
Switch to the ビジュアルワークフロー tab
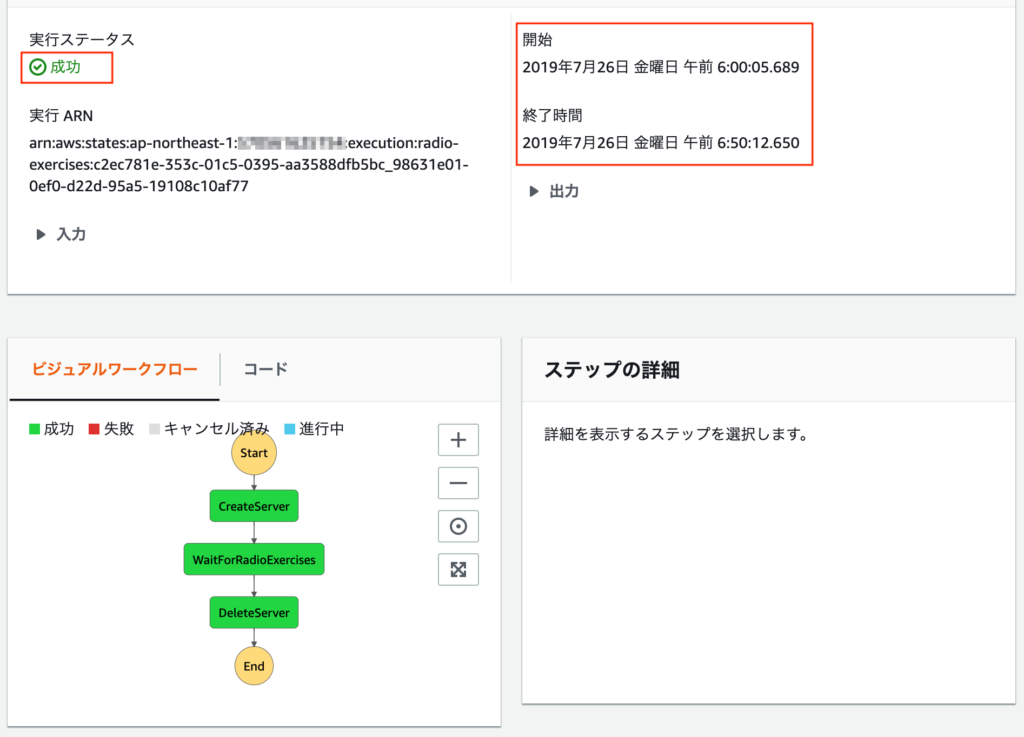pos(114,369)
